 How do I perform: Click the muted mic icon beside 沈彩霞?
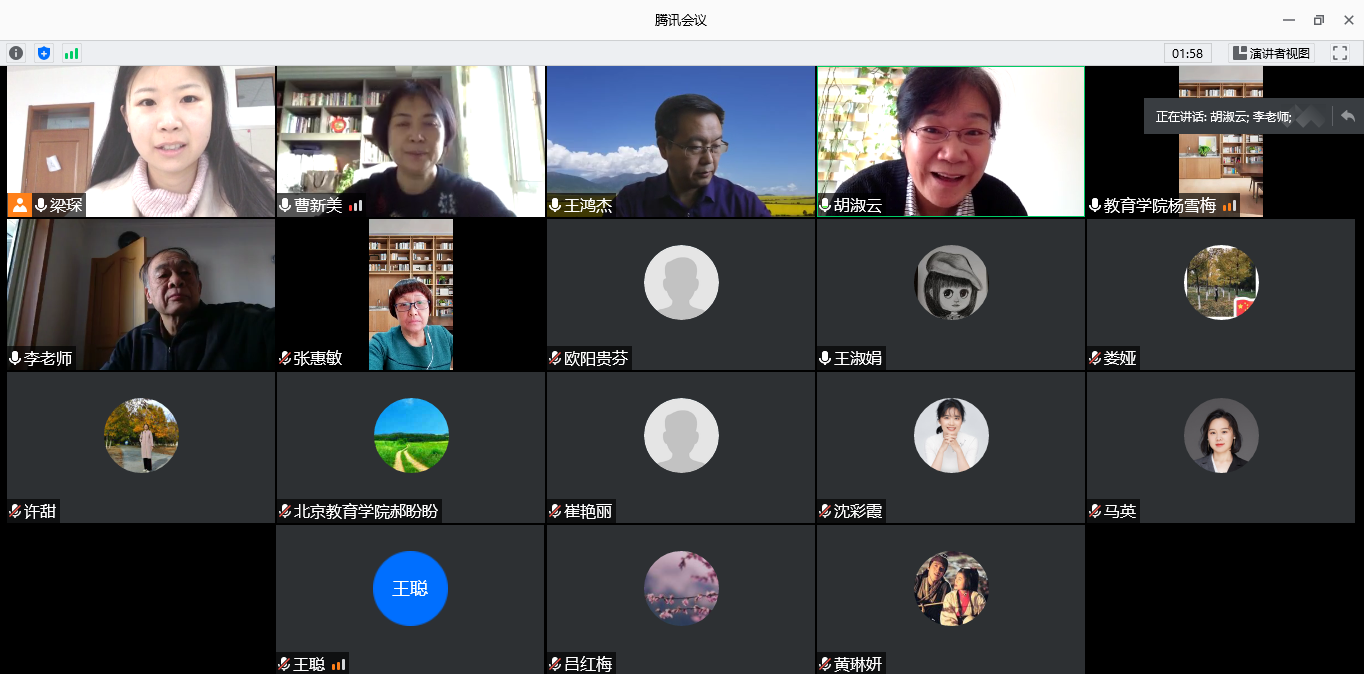[825, 511]
